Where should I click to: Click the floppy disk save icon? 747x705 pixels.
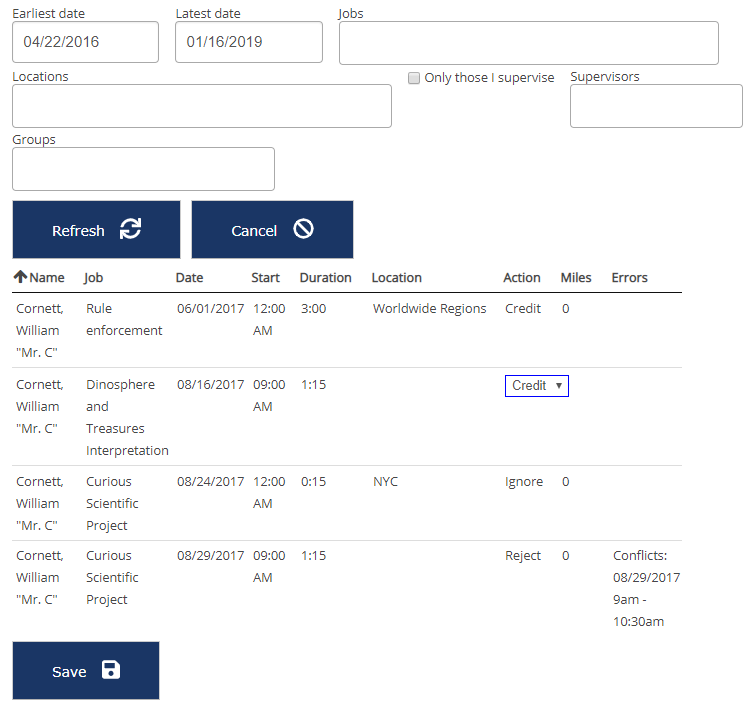tap(111, 670)
